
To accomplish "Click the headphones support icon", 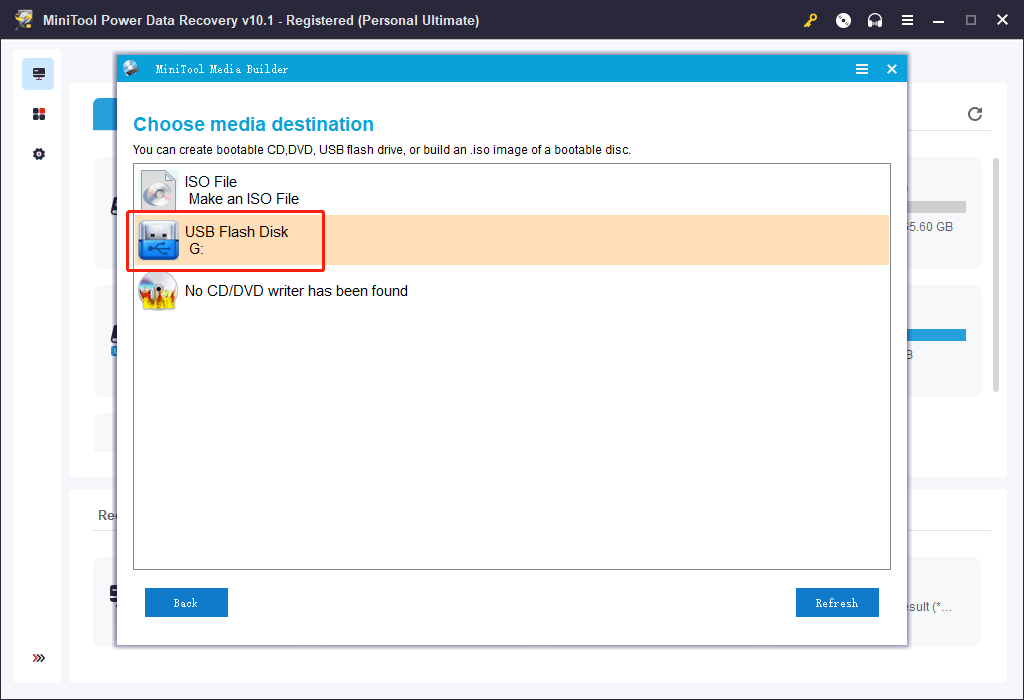I will 875,20.
